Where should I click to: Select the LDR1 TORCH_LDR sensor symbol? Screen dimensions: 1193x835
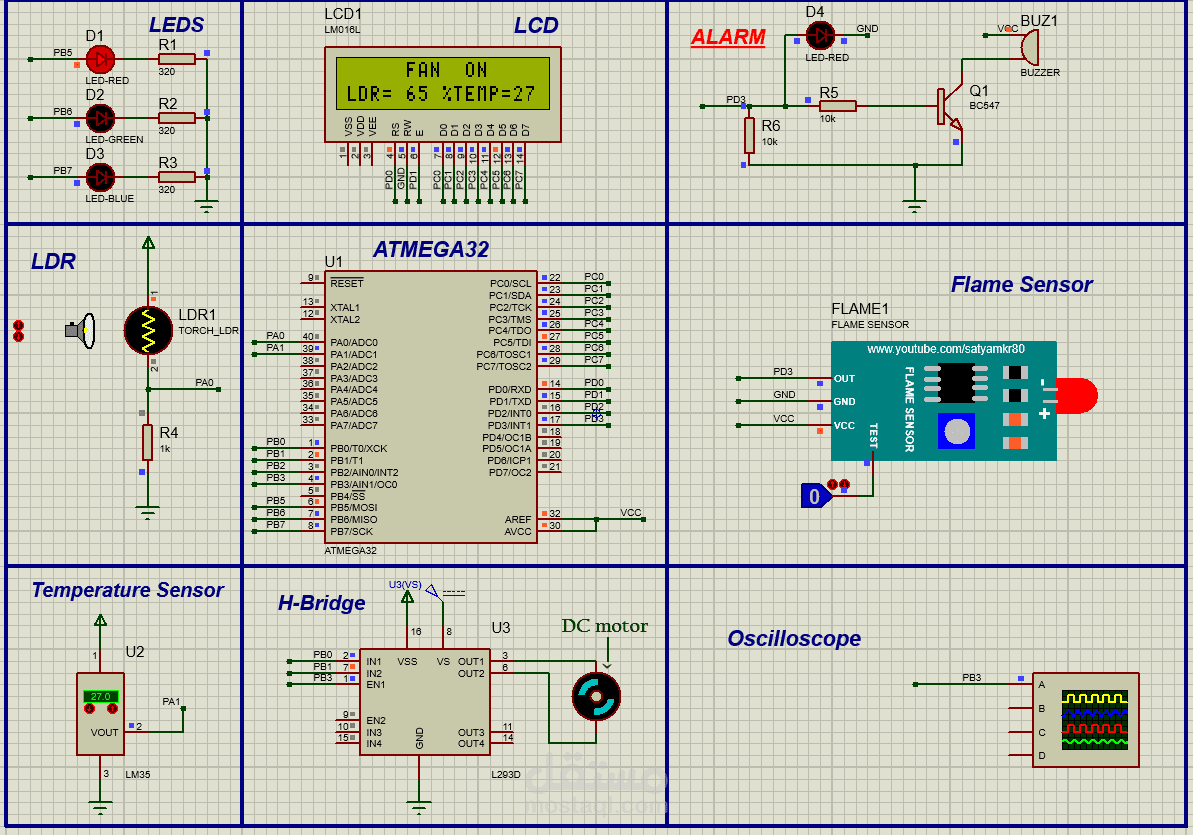tap(148, 330)
